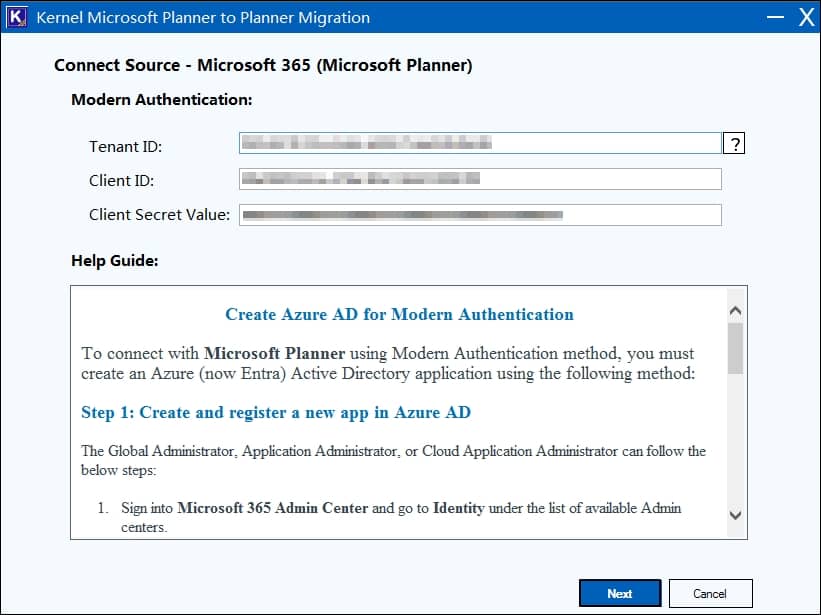Click 'The Global Administrator' sentence in guide
Image resolution: width=821 pixels, height=615 pixels.
(x=393, y=460)
